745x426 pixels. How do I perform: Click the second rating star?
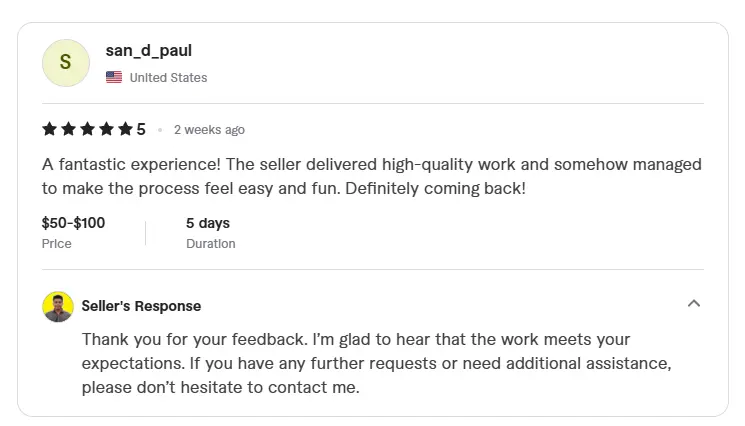[x=68, y=129]
